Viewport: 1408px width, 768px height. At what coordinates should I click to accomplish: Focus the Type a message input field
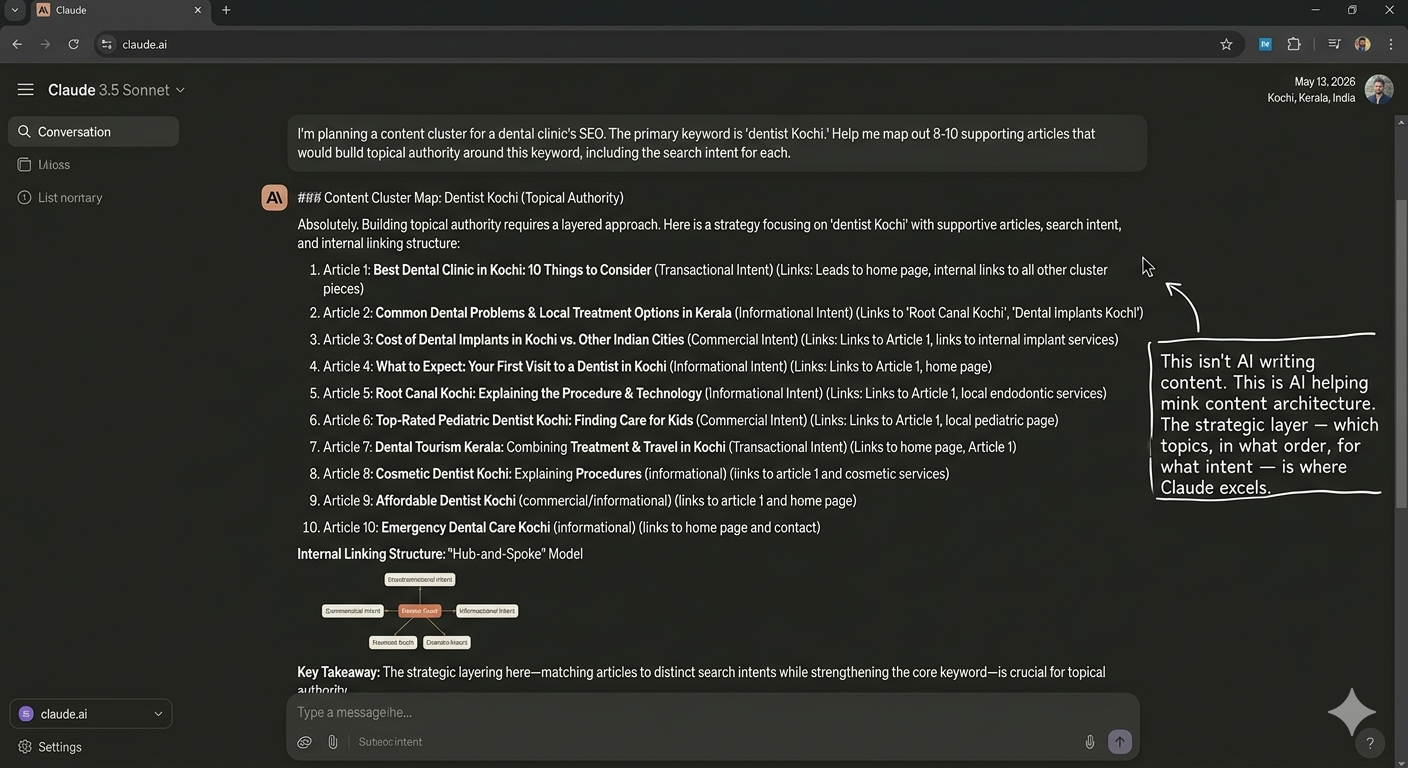point(712,713)
